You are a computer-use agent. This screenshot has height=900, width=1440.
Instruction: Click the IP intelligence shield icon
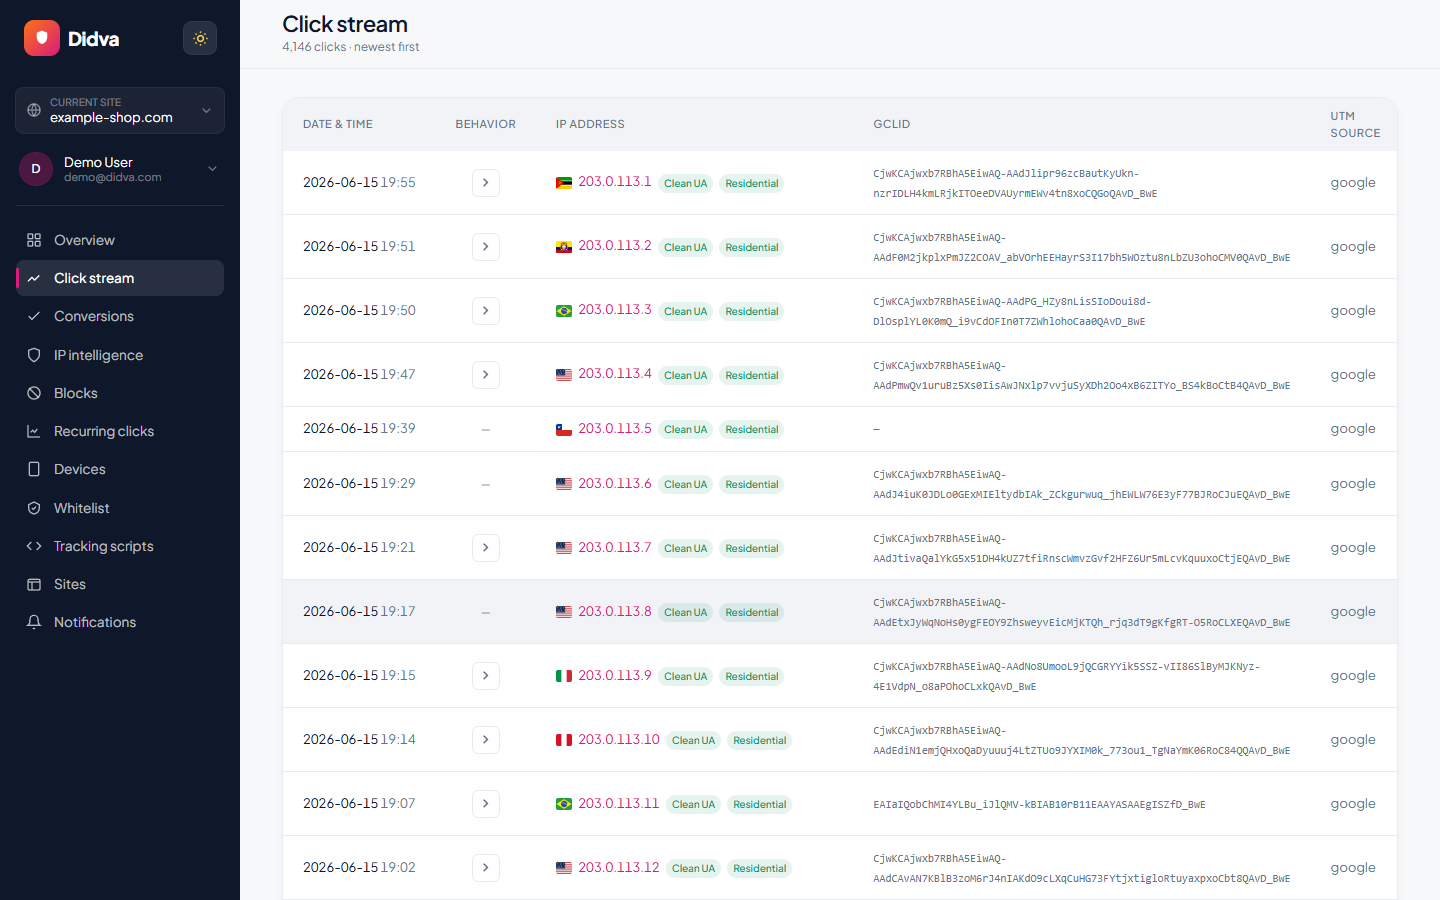pos(34,355)
